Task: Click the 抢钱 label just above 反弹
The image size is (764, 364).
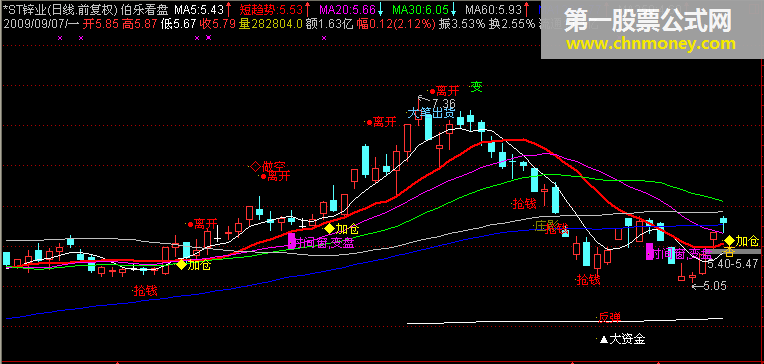Action: pos(588,280)
